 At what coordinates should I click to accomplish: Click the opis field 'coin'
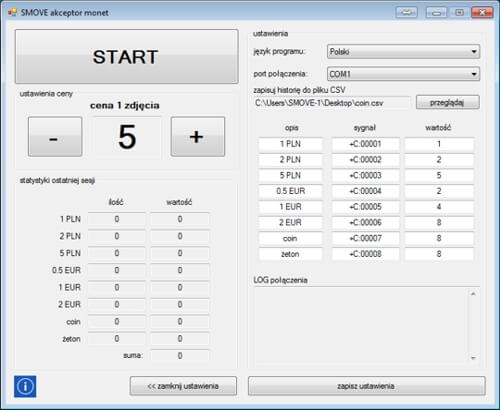pos(290,238)
